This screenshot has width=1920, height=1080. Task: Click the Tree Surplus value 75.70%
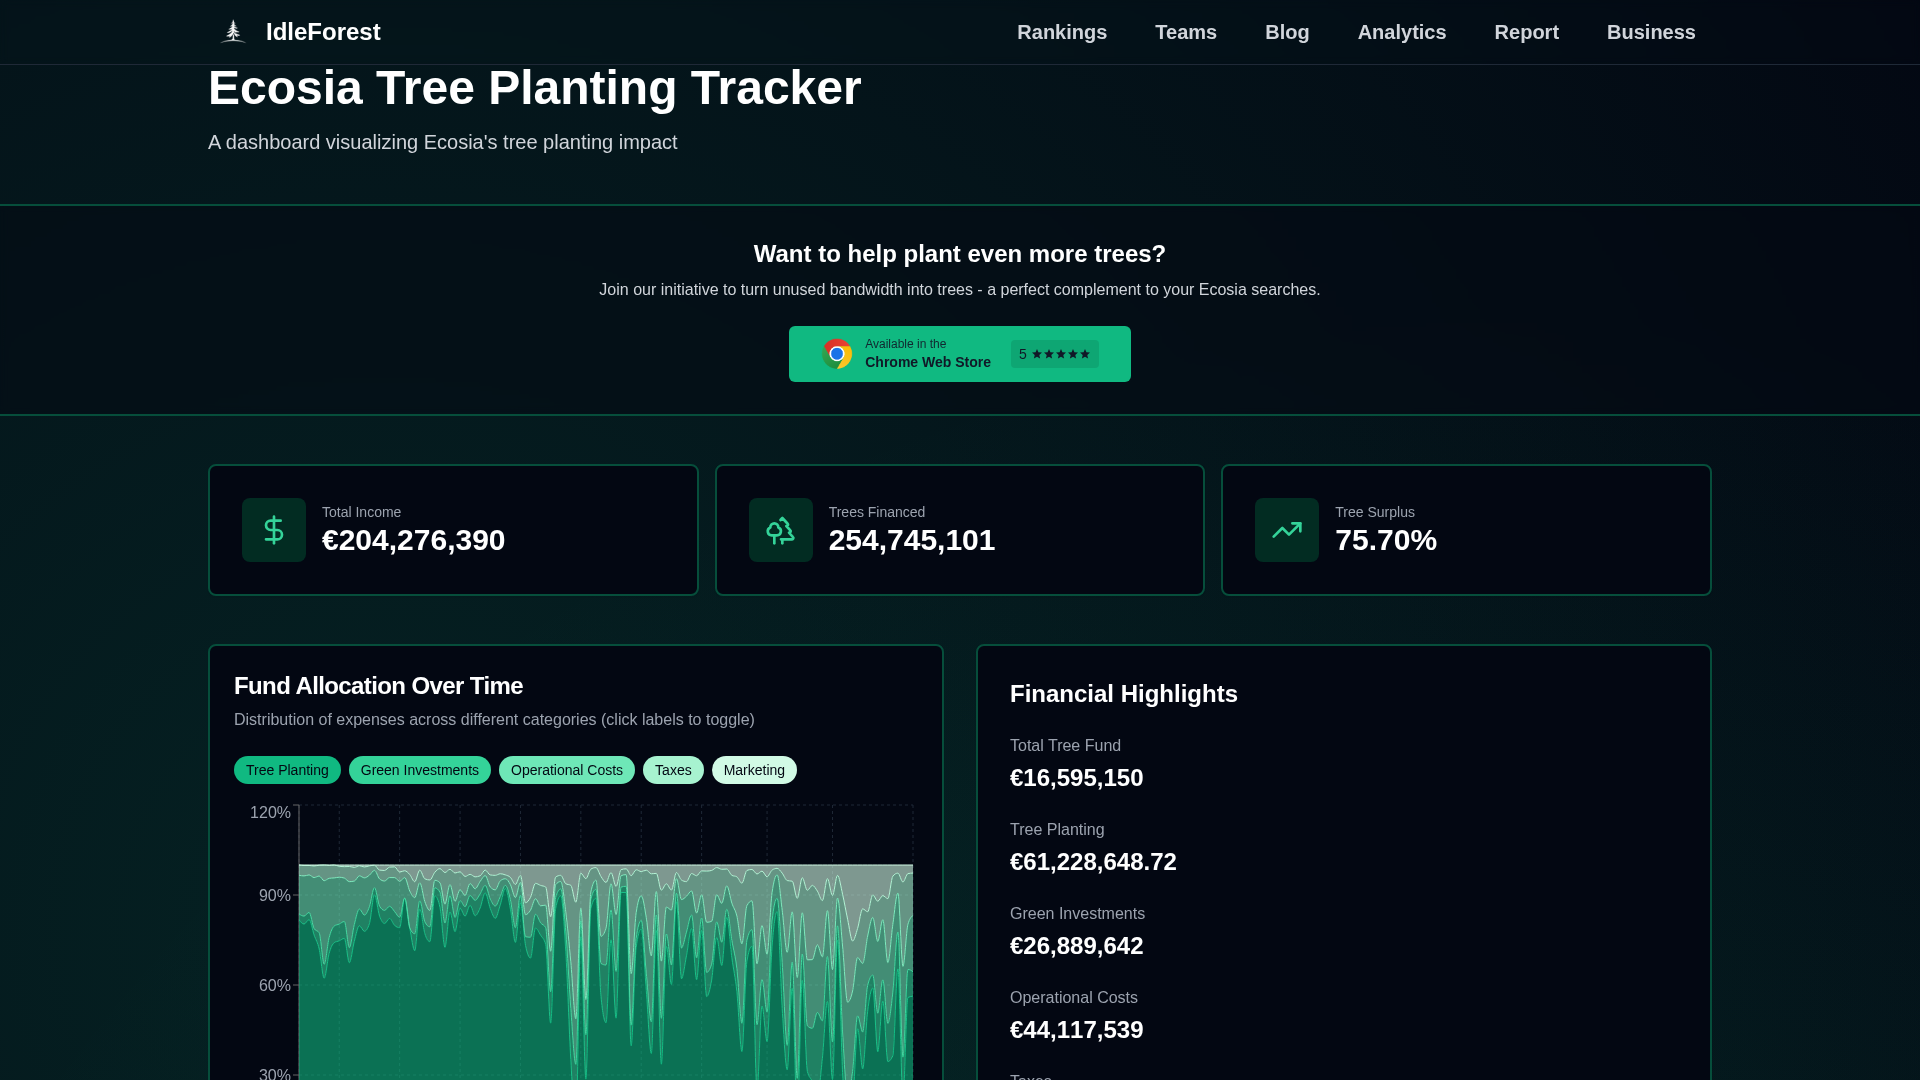click(1386, 540)
